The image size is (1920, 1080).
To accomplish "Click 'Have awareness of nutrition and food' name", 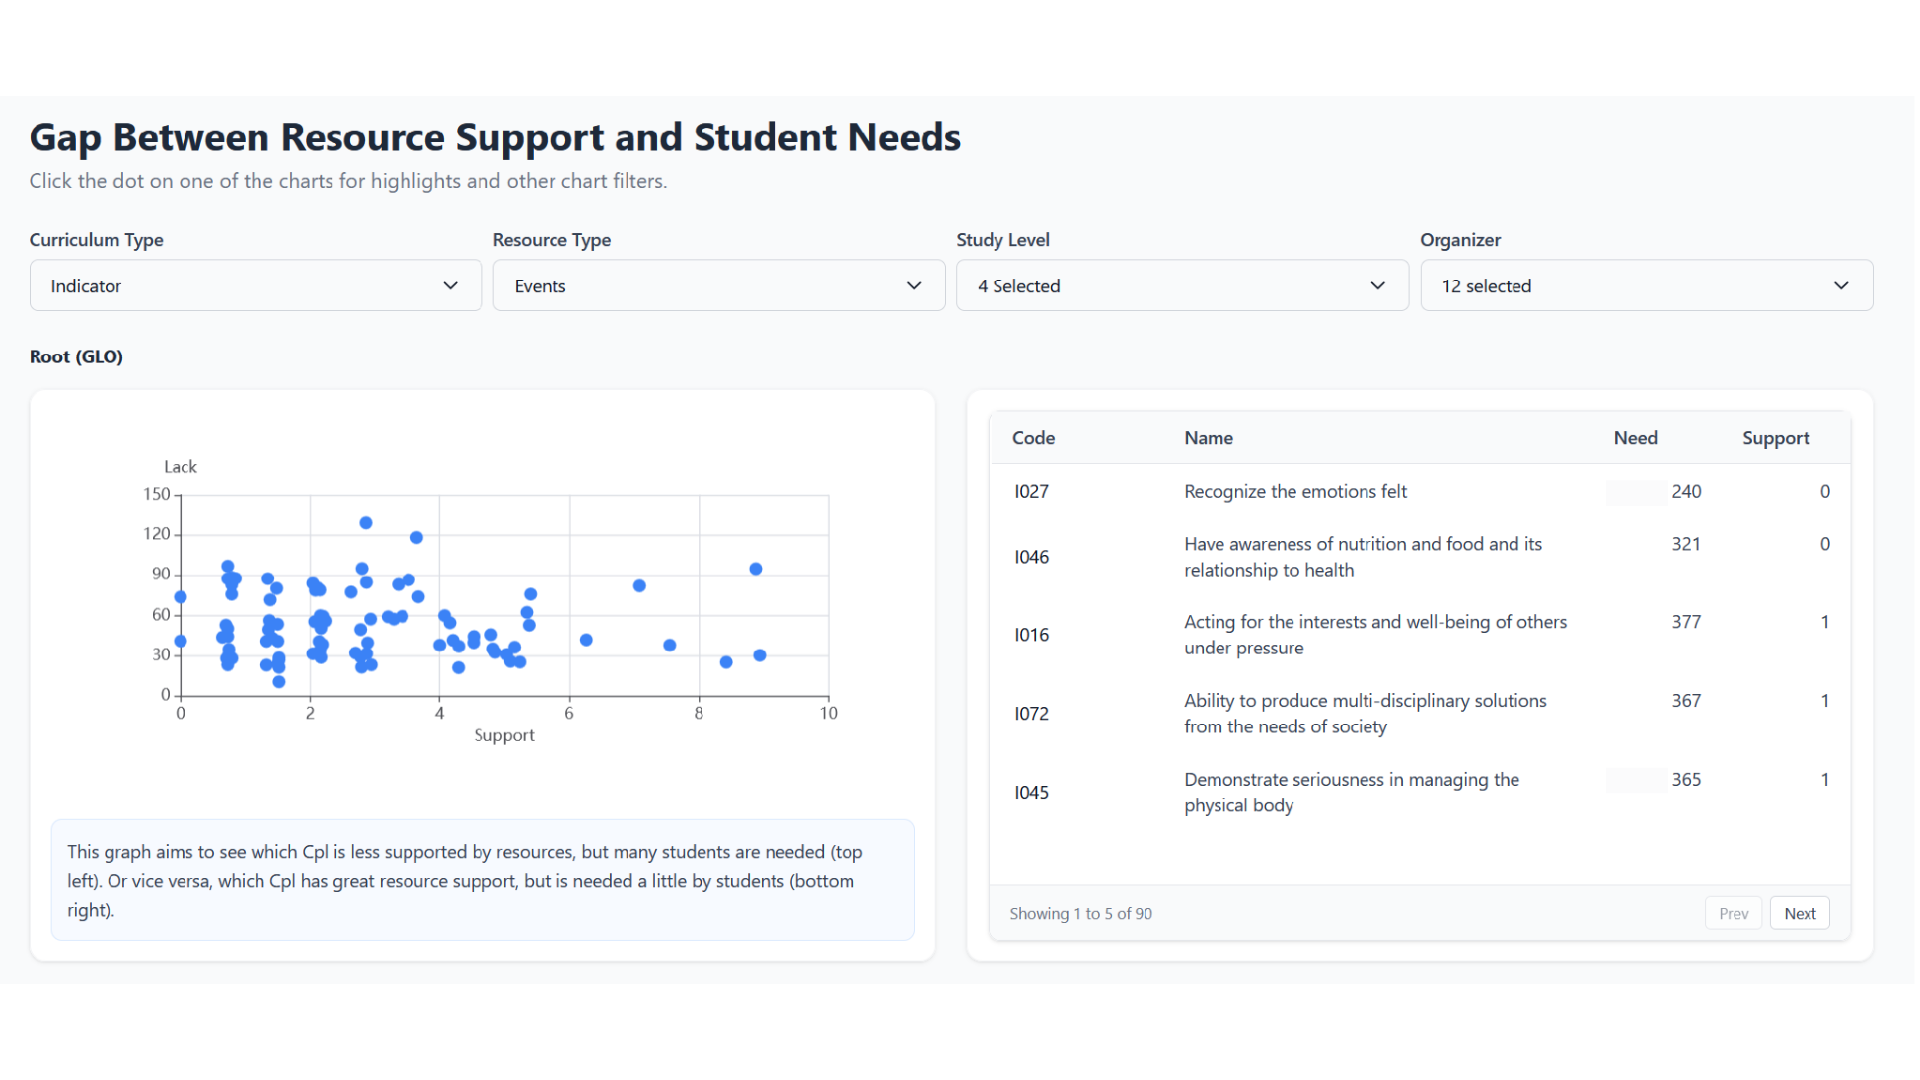I will (1363, 557).
